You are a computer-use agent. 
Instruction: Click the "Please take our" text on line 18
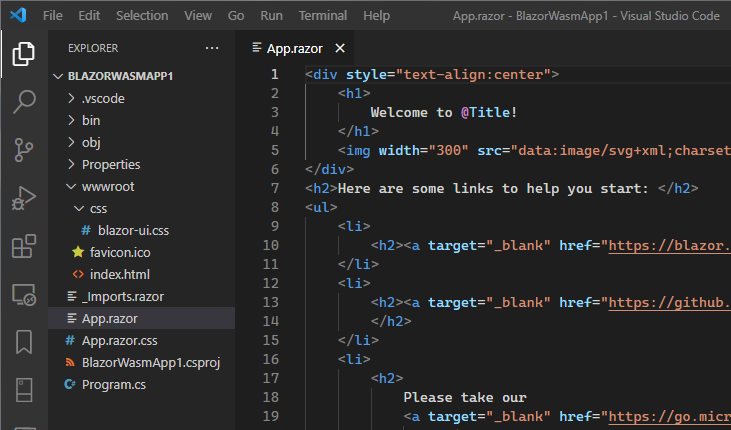click(x=465, y=397)
